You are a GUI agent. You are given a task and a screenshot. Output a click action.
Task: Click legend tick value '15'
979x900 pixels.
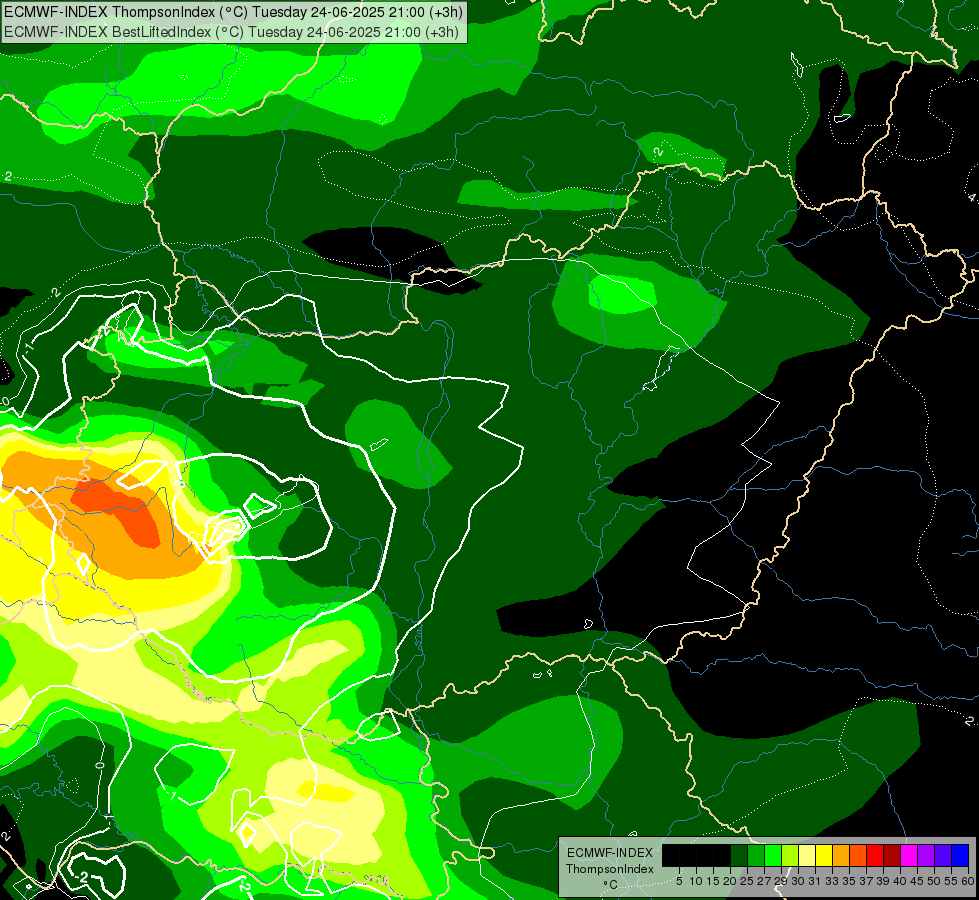point(713,881)
